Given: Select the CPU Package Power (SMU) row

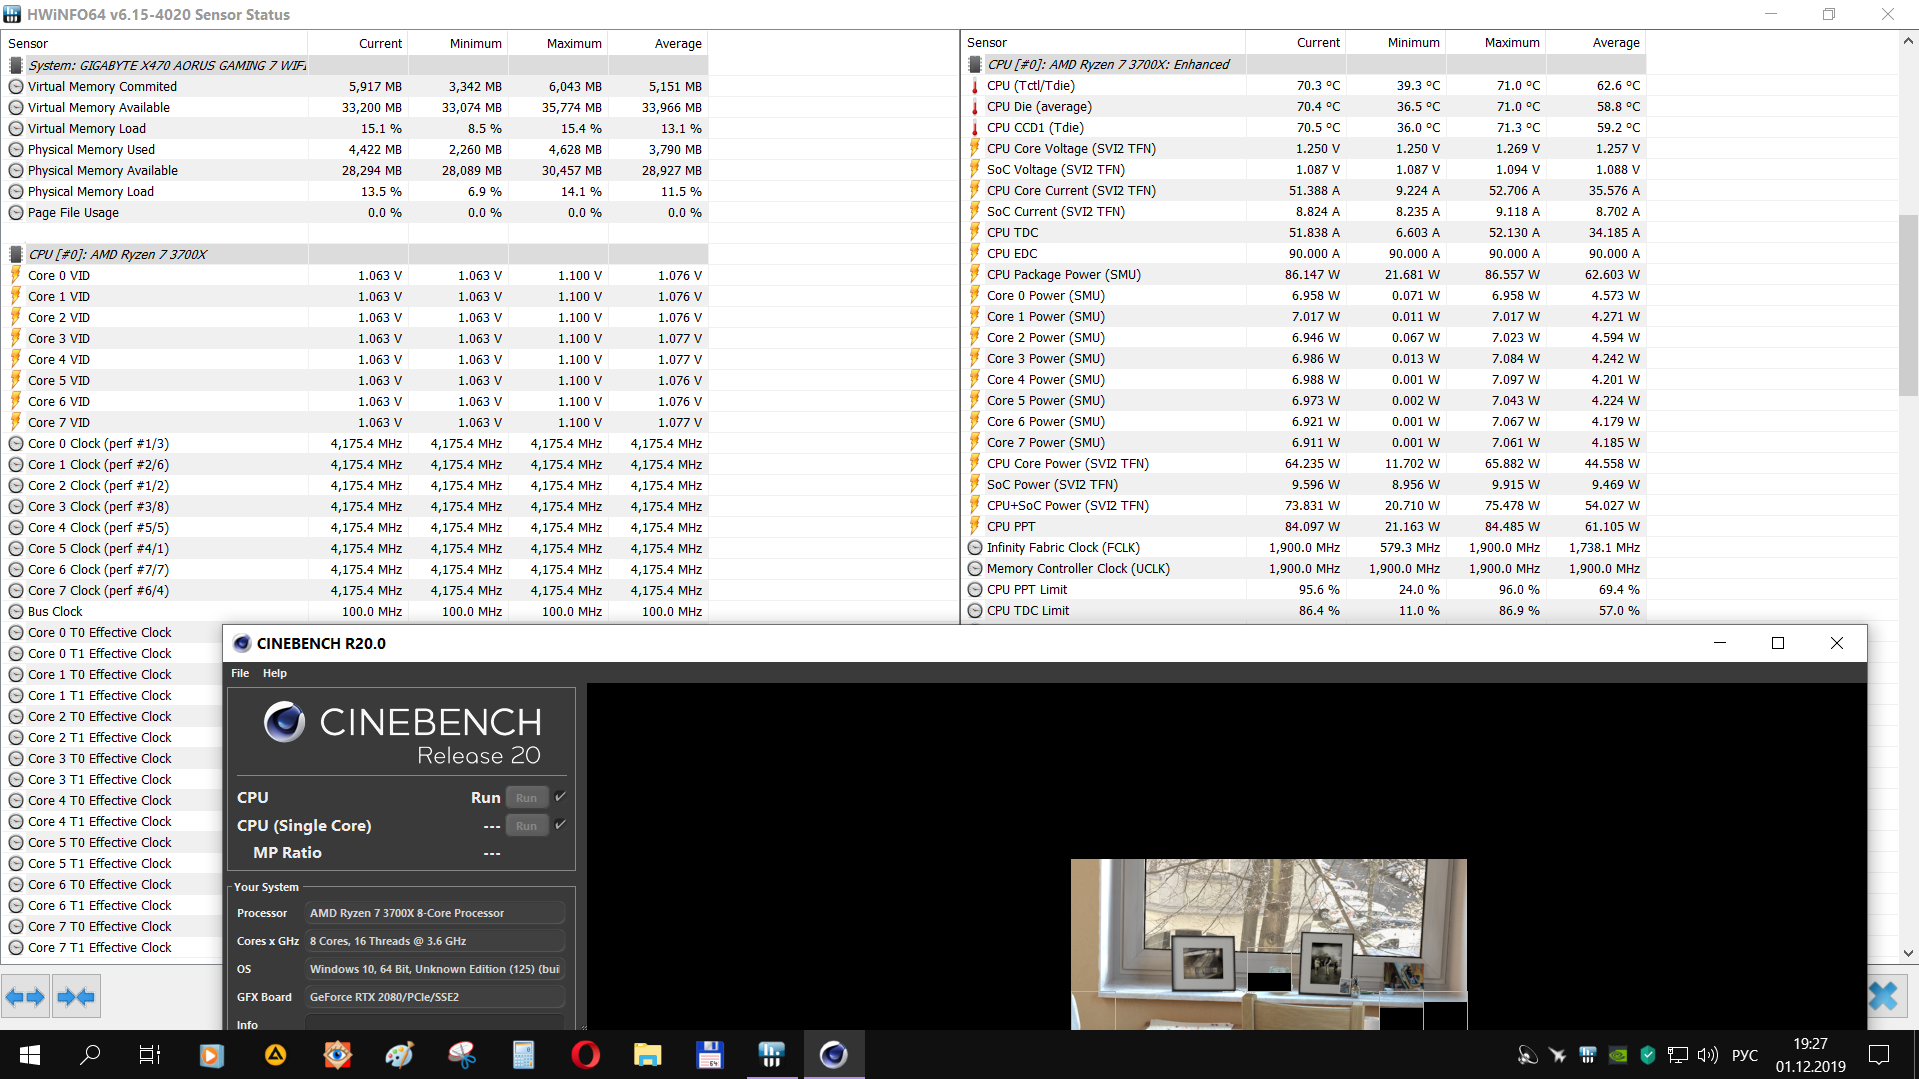Looking at the screenshot, I should 1304,275.
